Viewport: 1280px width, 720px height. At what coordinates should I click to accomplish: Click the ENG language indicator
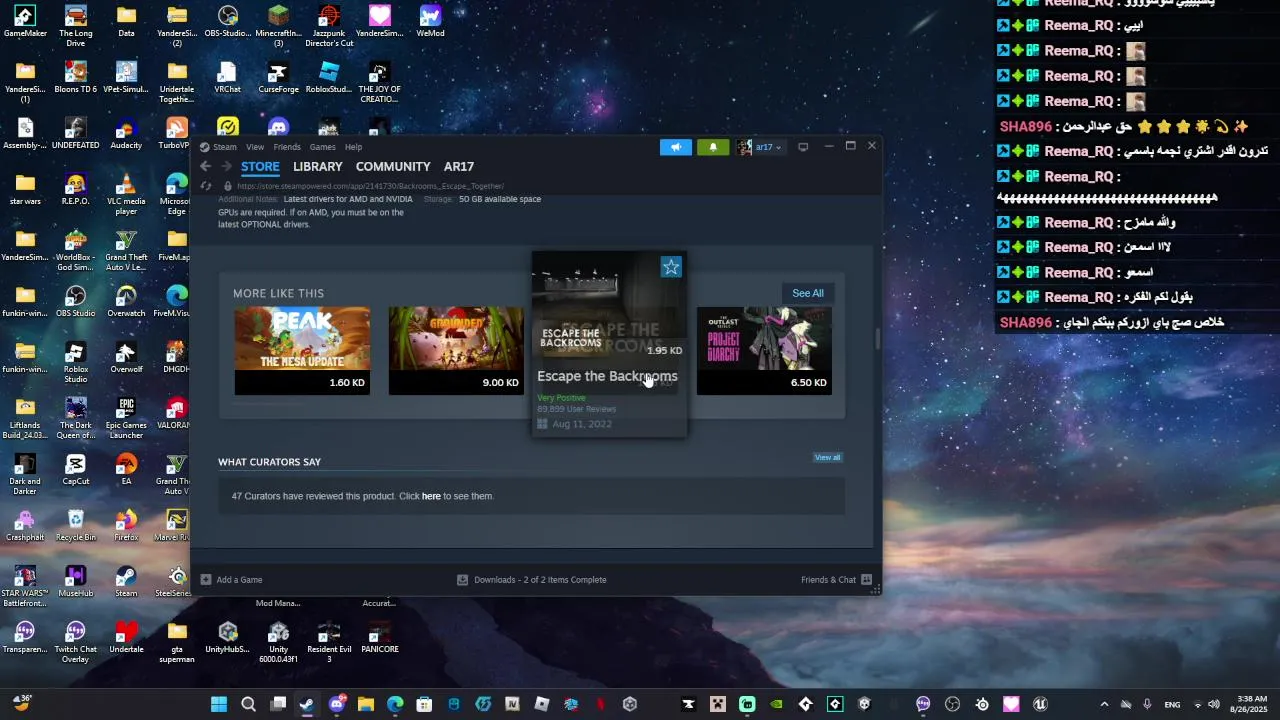click(1173, 704)
